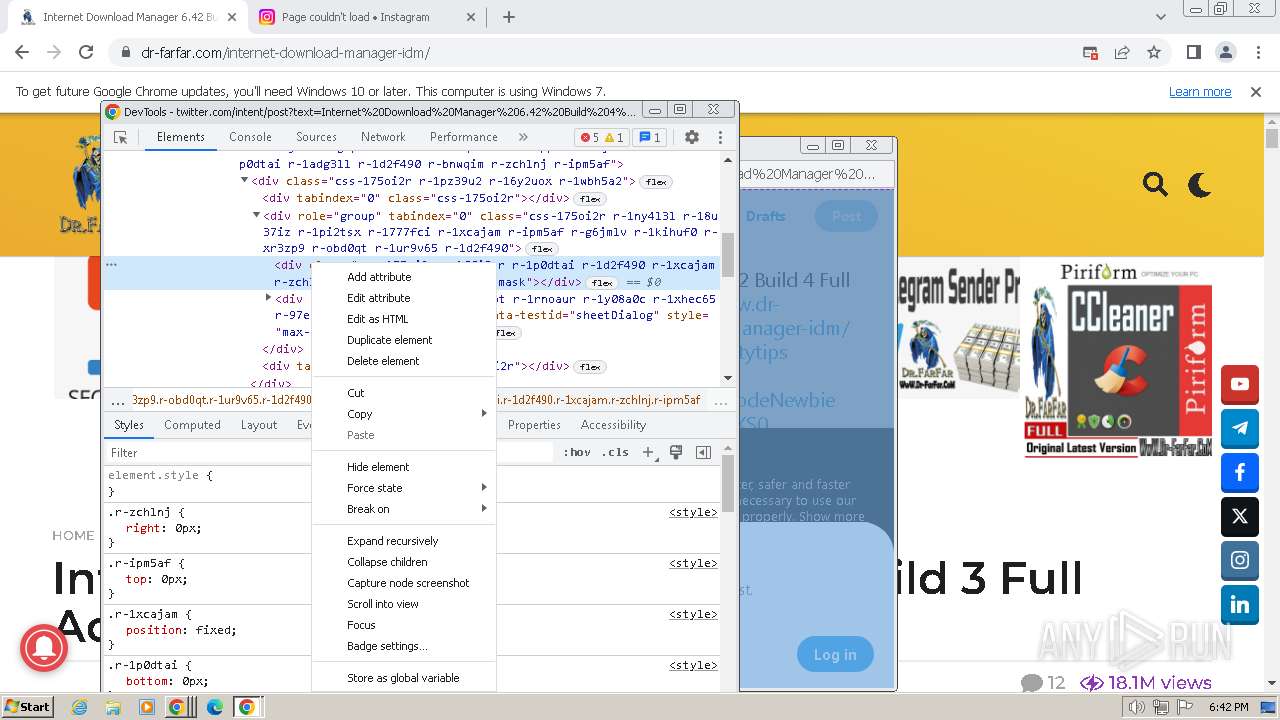Toggle the .cls element classes panel
Viewport: 1280px width, 720px height.
[x=615, y=452]
